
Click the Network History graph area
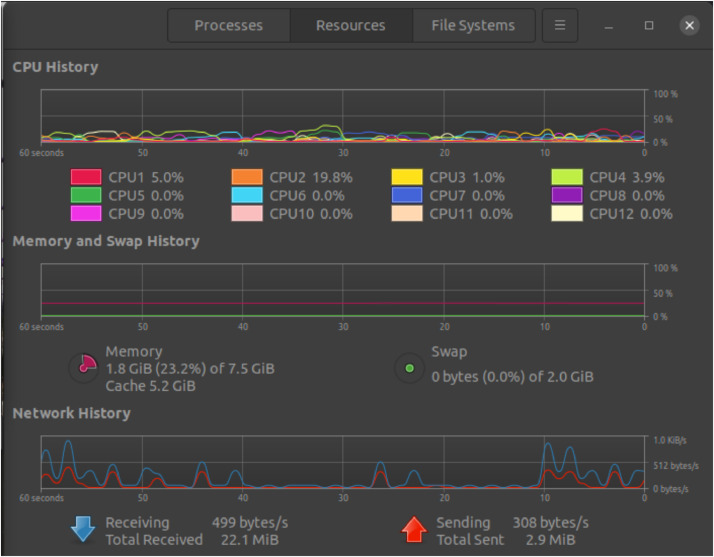pos(342,462)
